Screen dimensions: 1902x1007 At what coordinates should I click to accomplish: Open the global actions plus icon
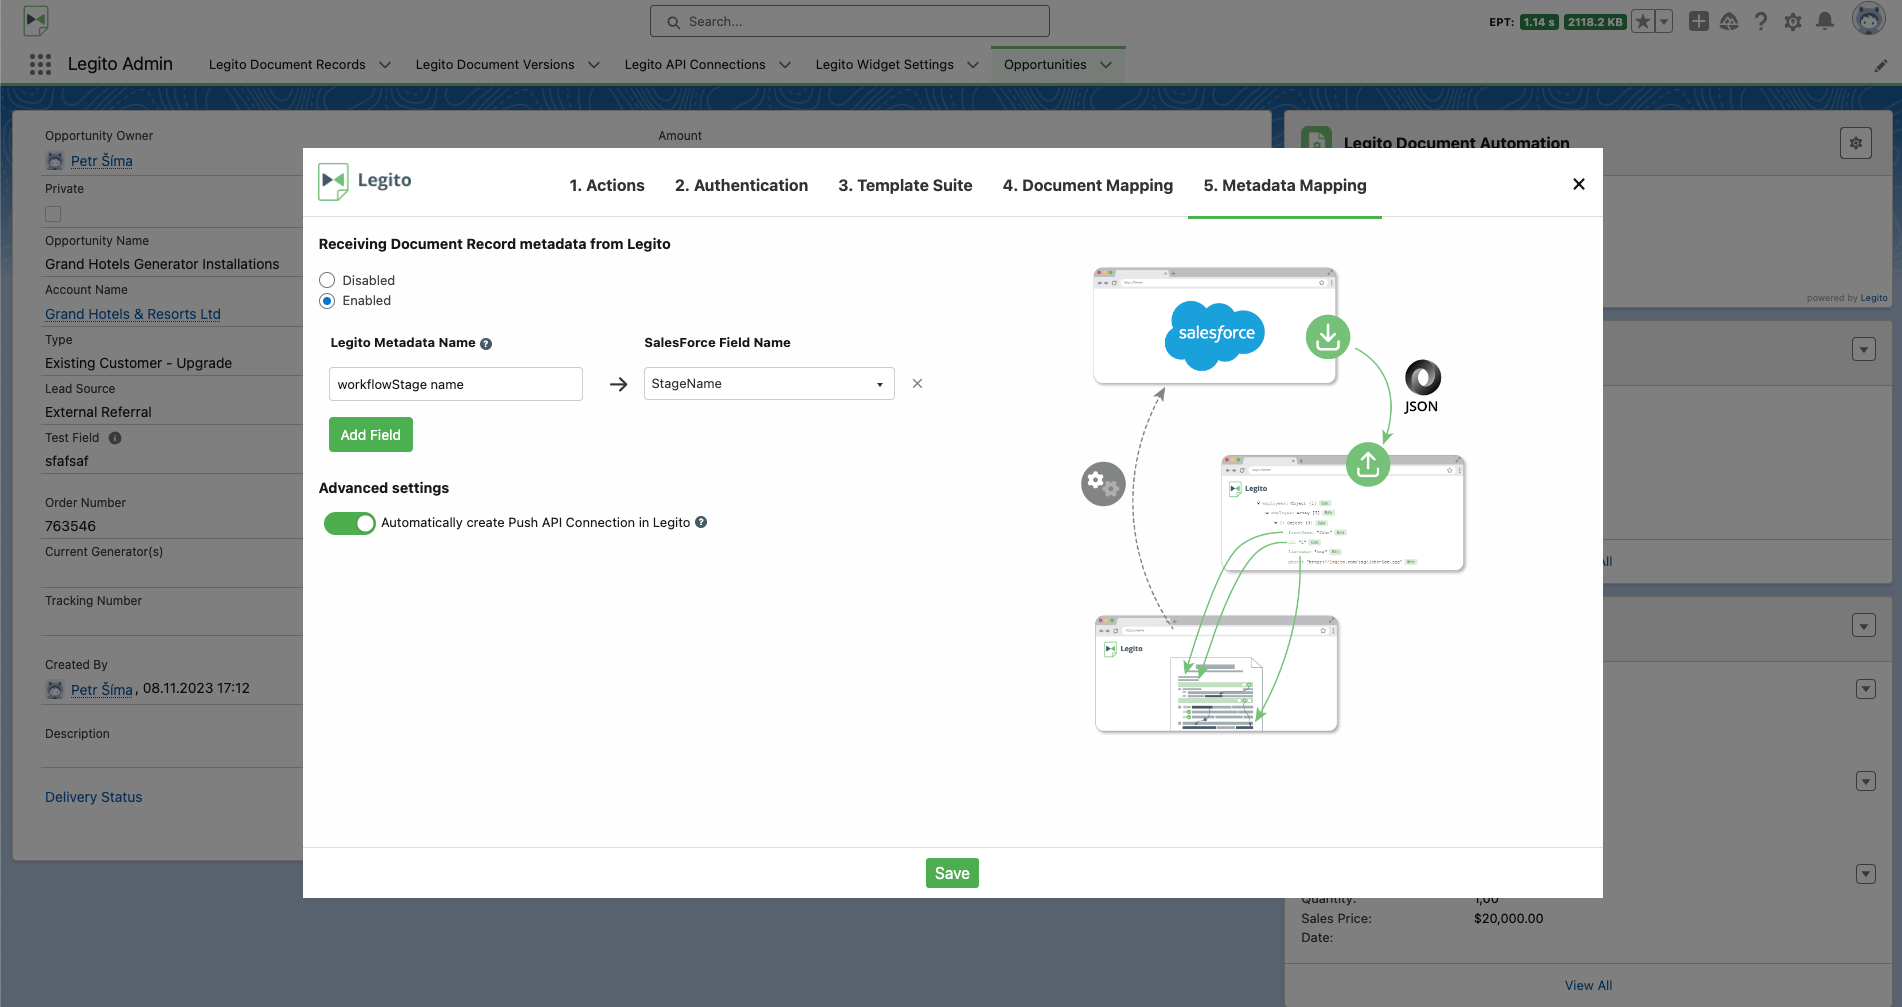[x=1698, y=21]
